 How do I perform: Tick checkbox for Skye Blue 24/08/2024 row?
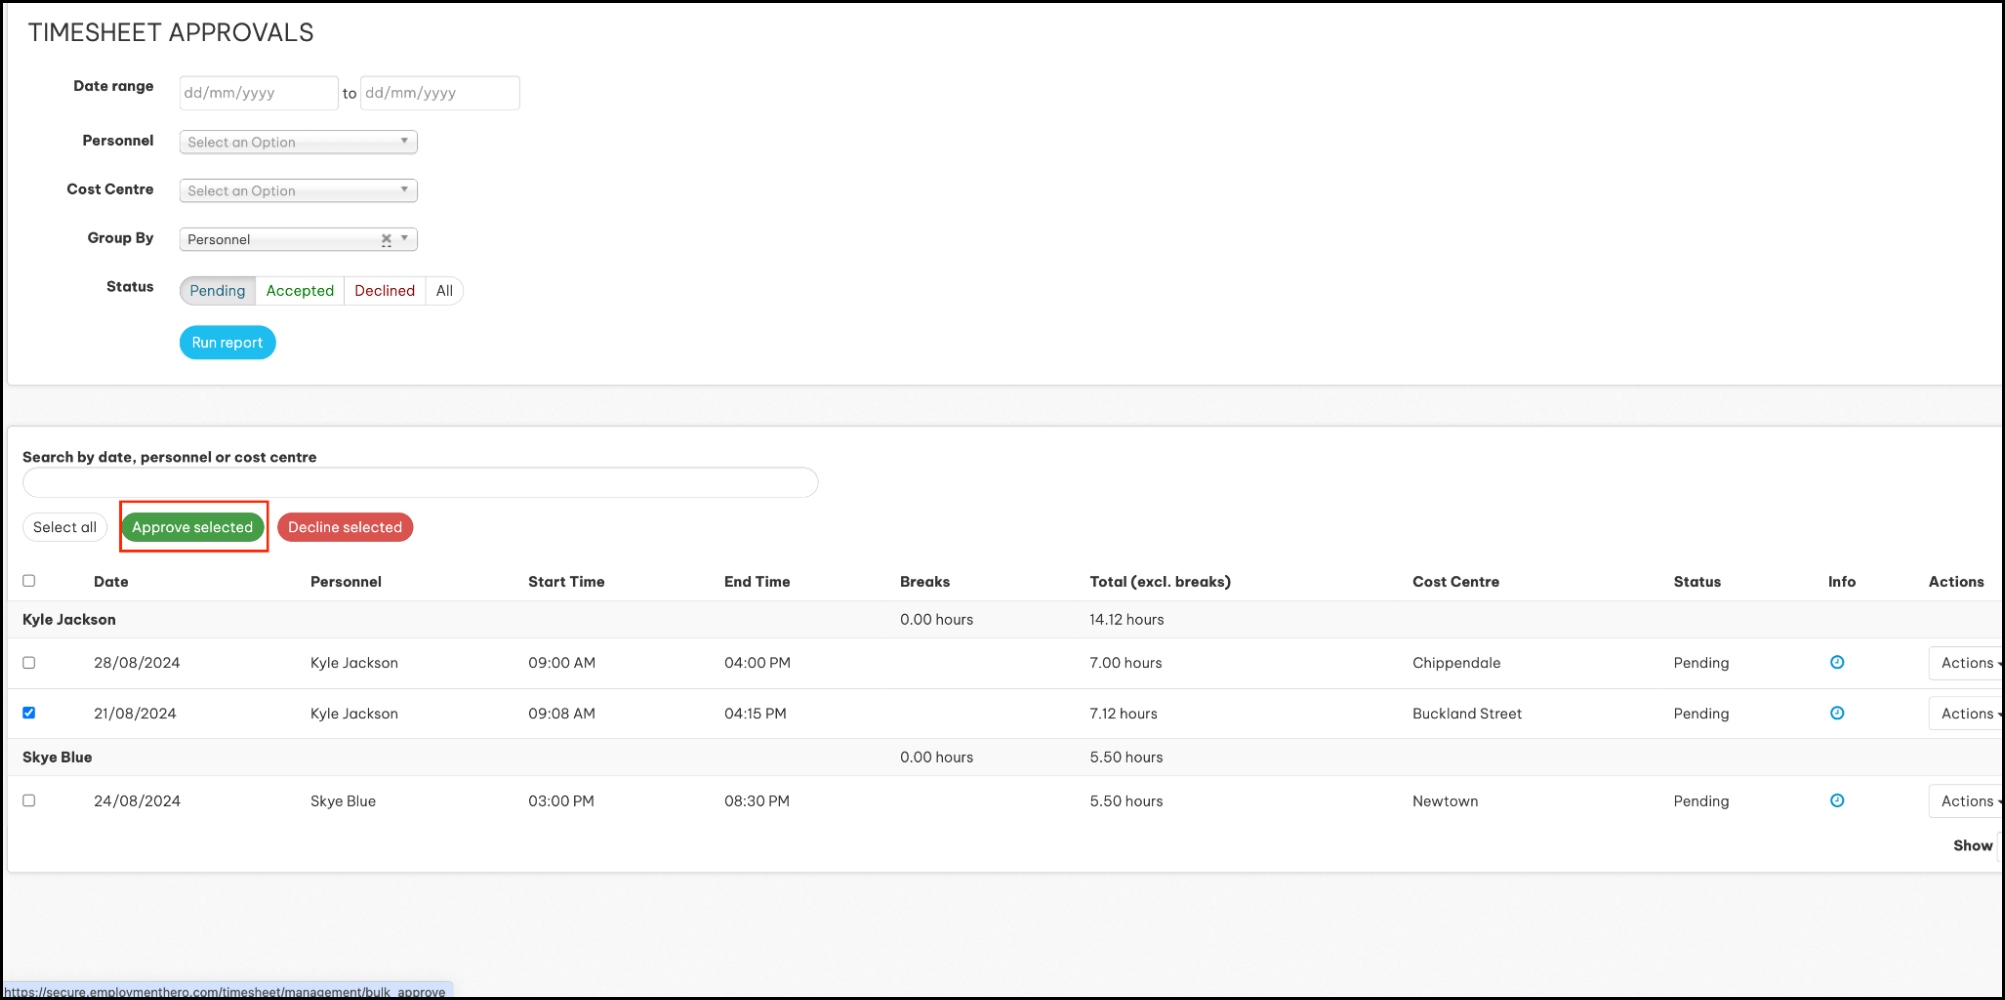(29, 800)
